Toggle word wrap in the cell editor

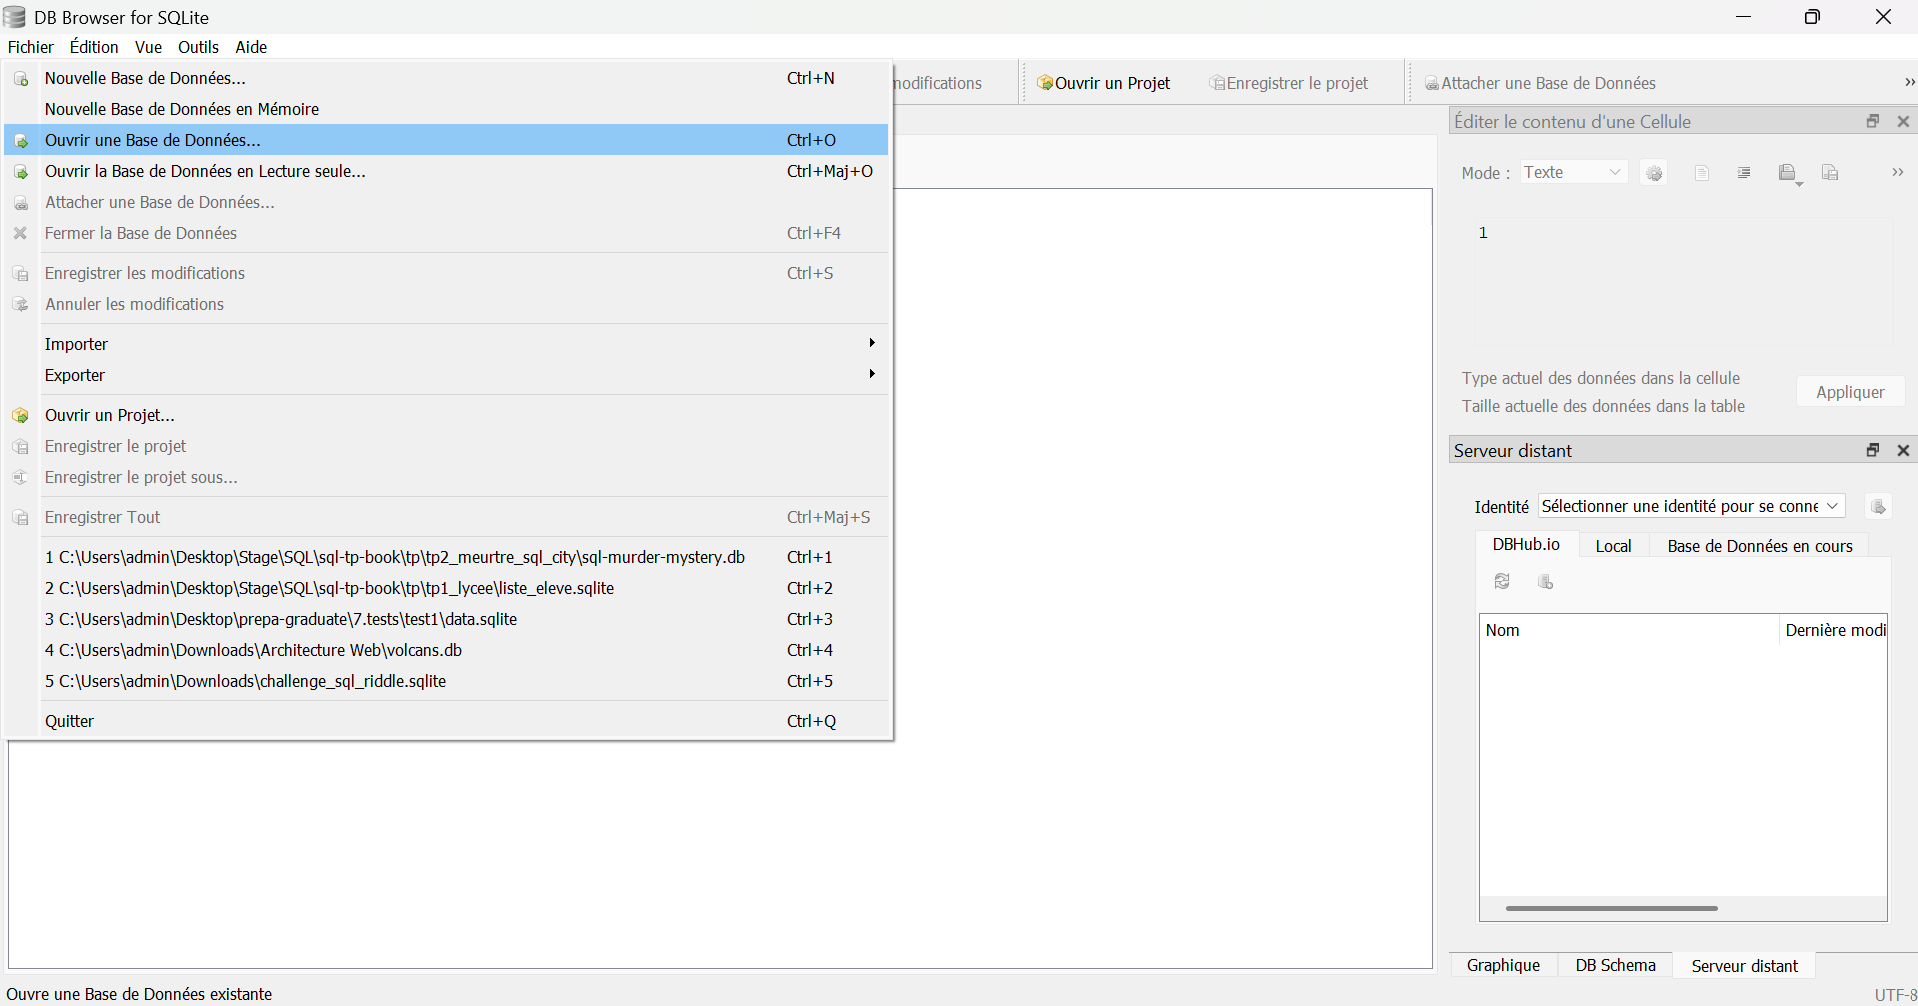(1744, 172)
